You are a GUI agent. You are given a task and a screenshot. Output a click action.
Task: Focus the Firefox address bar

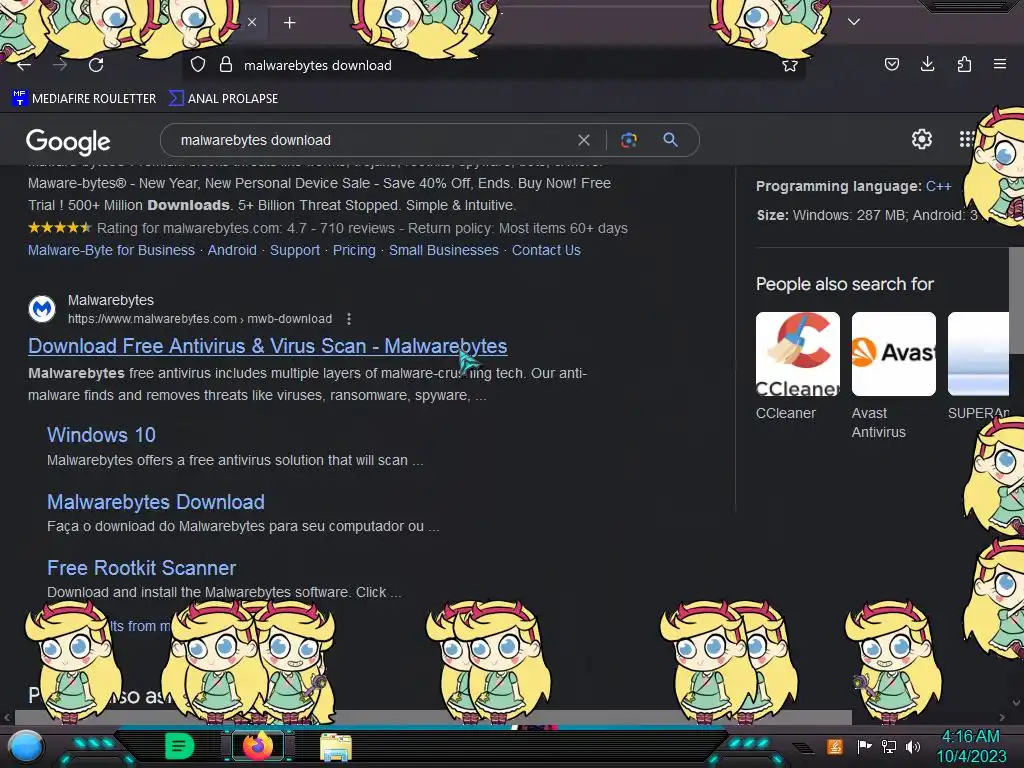pyautogui.click(x=496, y=65)
